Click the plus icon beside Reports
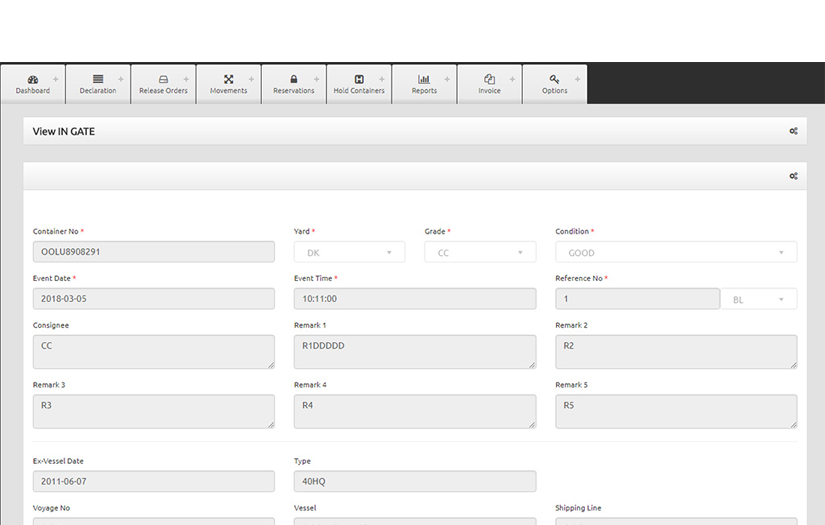 [x=447, y=79]
